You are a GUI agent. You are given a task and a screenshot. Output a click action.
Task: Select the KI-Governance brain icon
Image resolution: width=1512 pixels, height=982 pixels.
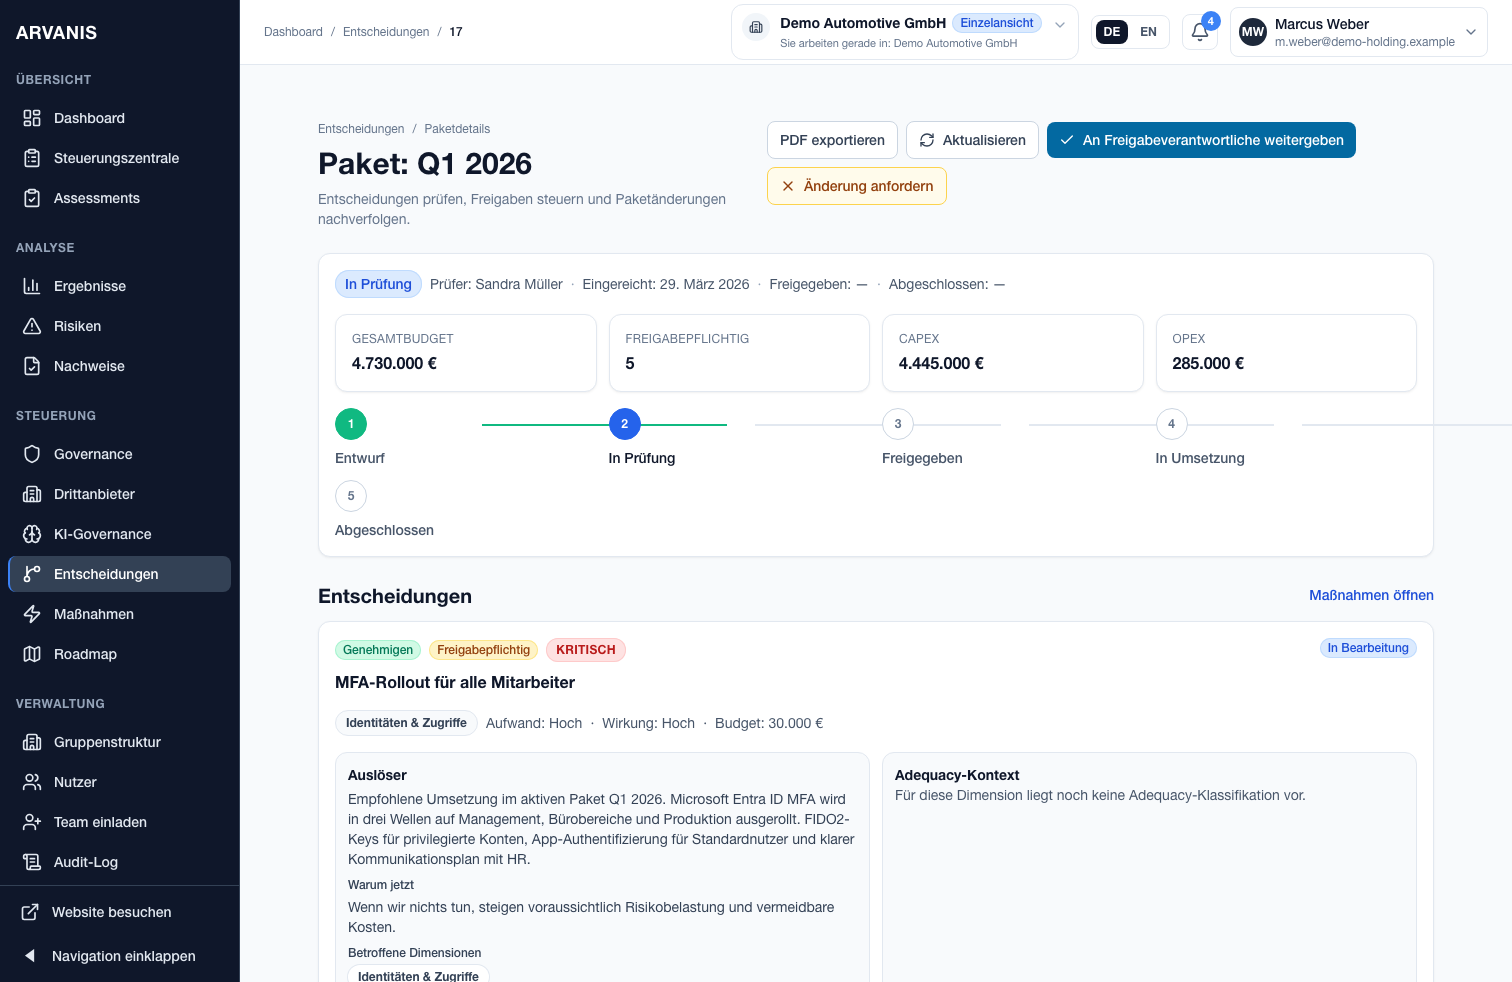[x=32, y=534]
